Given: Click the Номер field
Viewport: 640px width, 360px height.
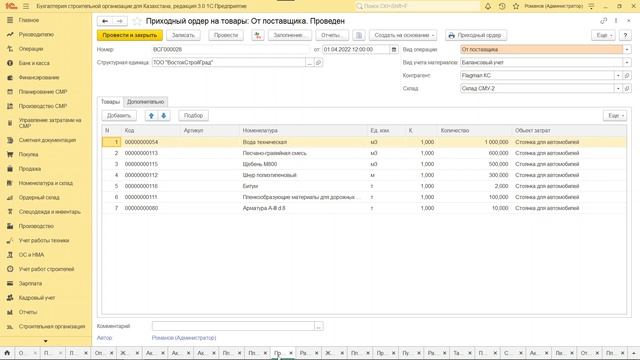Looking at the screenshot, I should tap(231, 49).
